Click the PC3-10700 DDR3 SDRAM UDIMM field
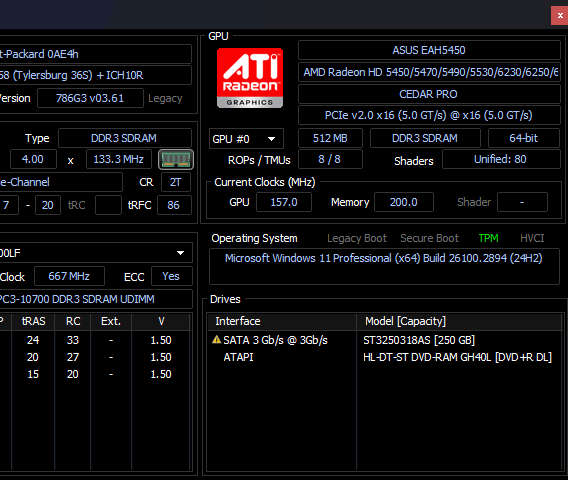 click(x=96, y=299)
